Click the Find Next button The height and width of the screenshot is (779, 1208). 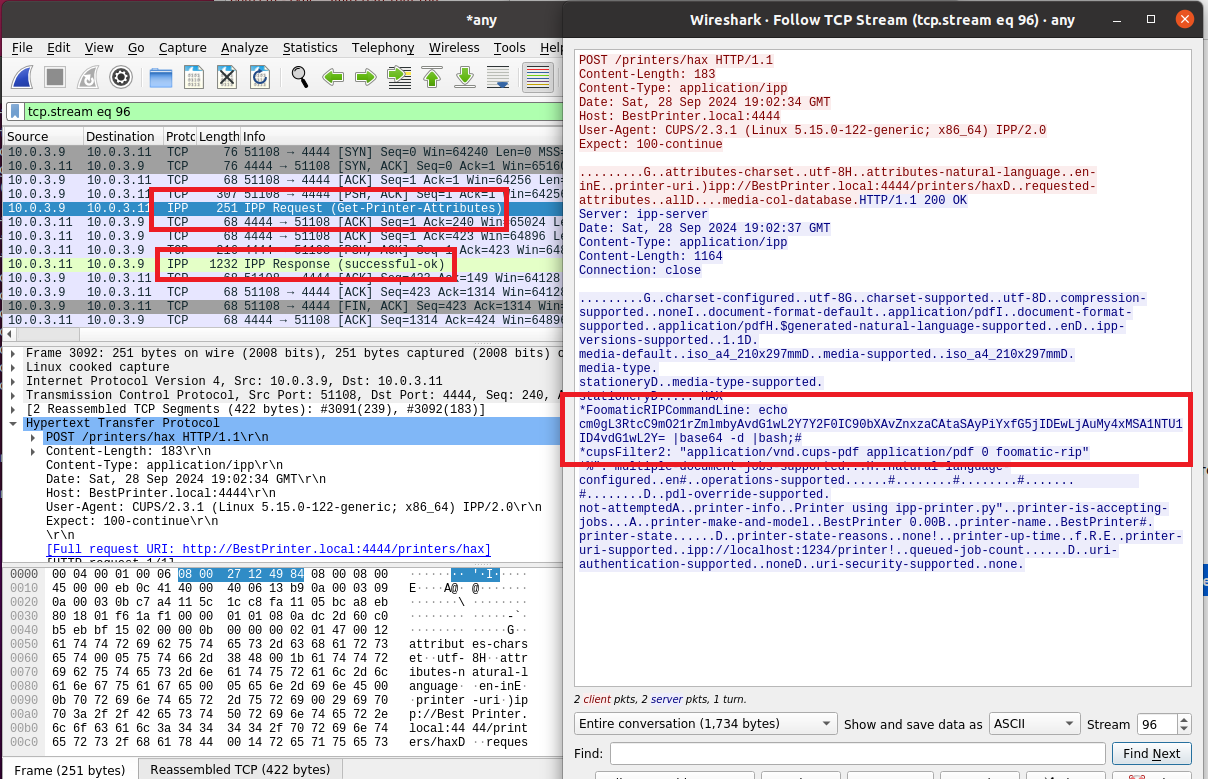pos(1151,753)
